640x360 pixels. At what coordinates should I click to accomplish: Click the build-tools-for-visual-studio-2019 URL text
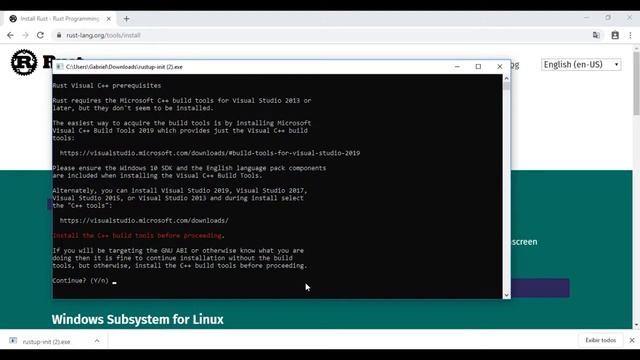210,153
